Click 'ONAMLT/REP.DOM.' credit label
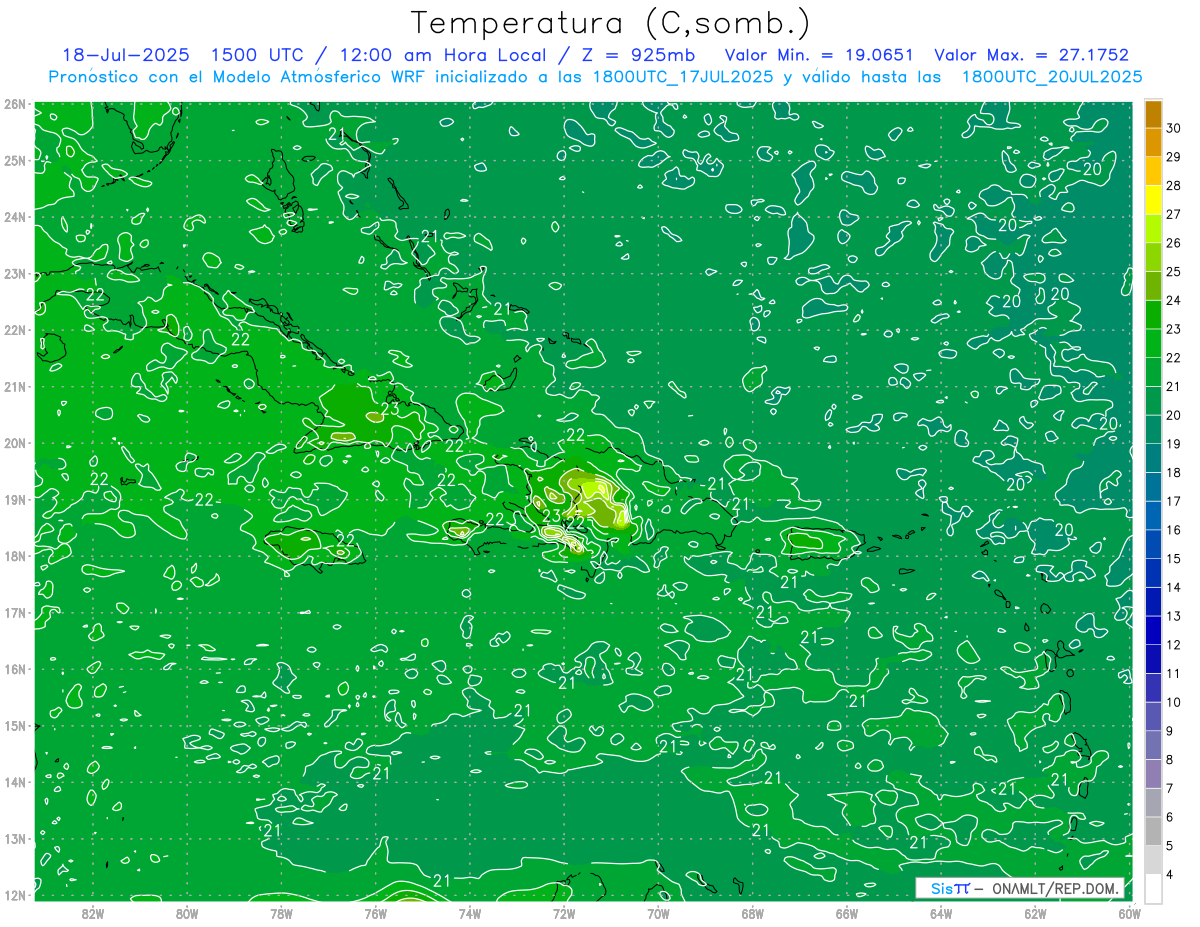 point(1056,888)
